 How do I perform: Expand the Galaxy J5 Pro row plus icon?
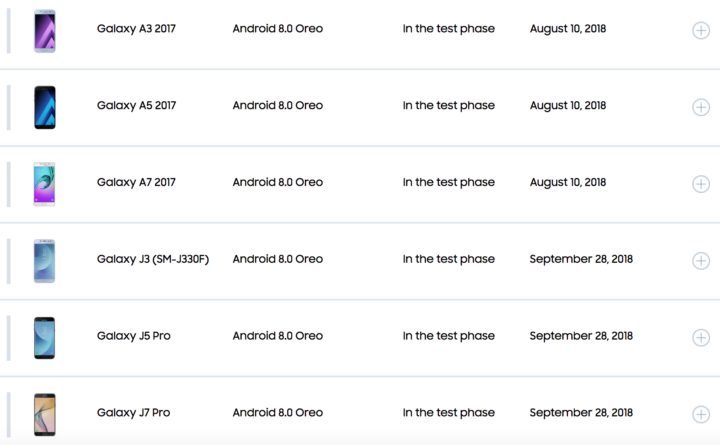click(x=700, y=337)
